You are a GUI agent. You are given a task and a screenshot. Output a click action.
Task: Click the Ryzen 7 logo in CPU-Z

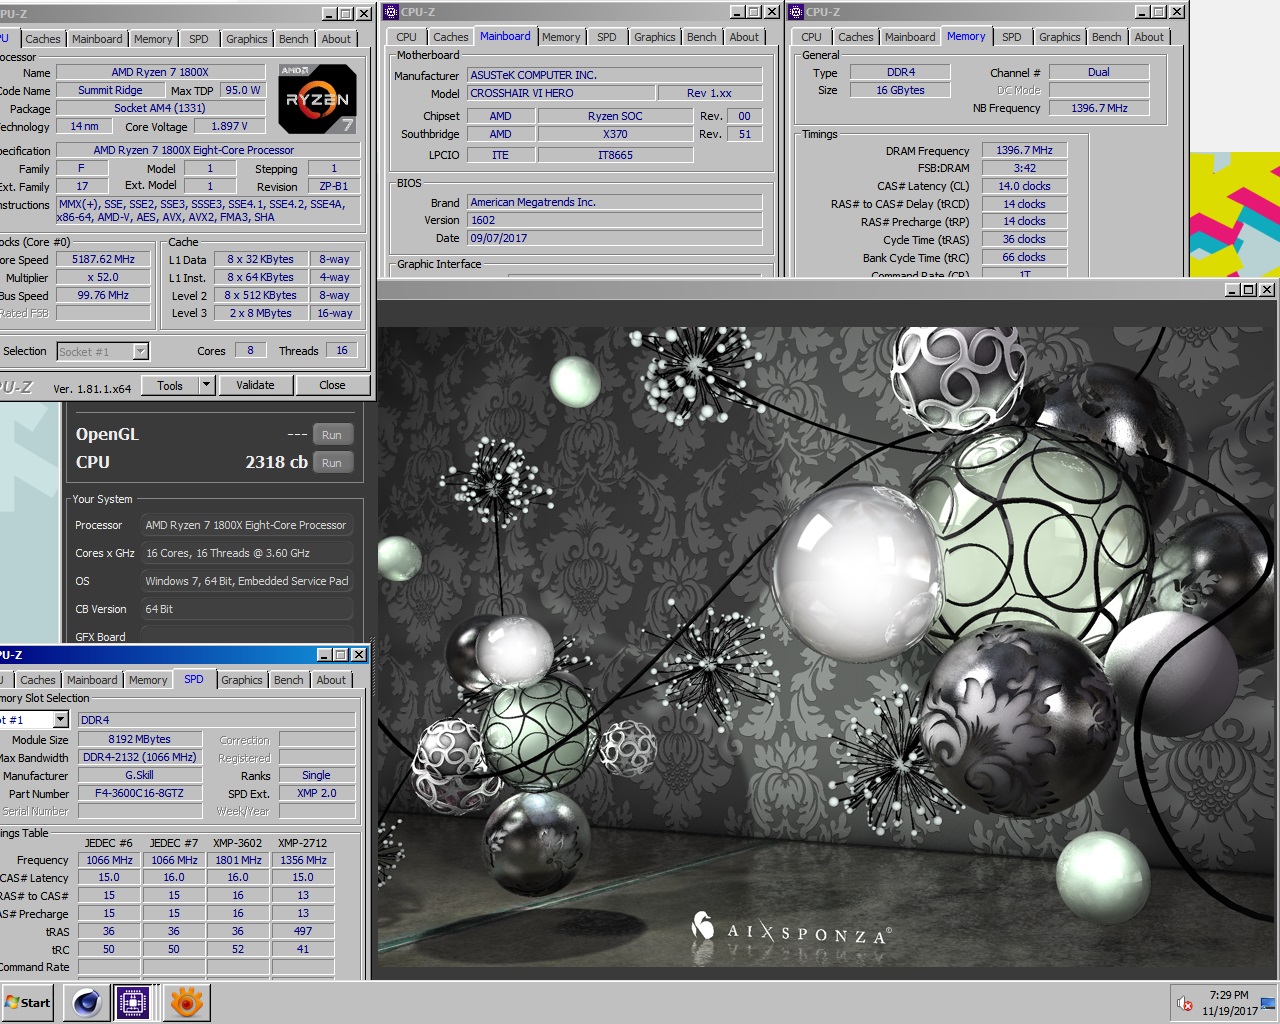(317, 99)
